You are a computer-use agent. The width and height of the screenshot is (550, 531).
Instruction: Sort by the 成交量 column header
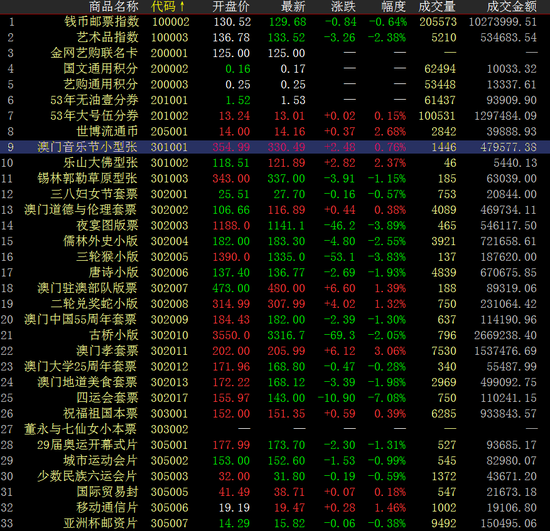[437, 6]
